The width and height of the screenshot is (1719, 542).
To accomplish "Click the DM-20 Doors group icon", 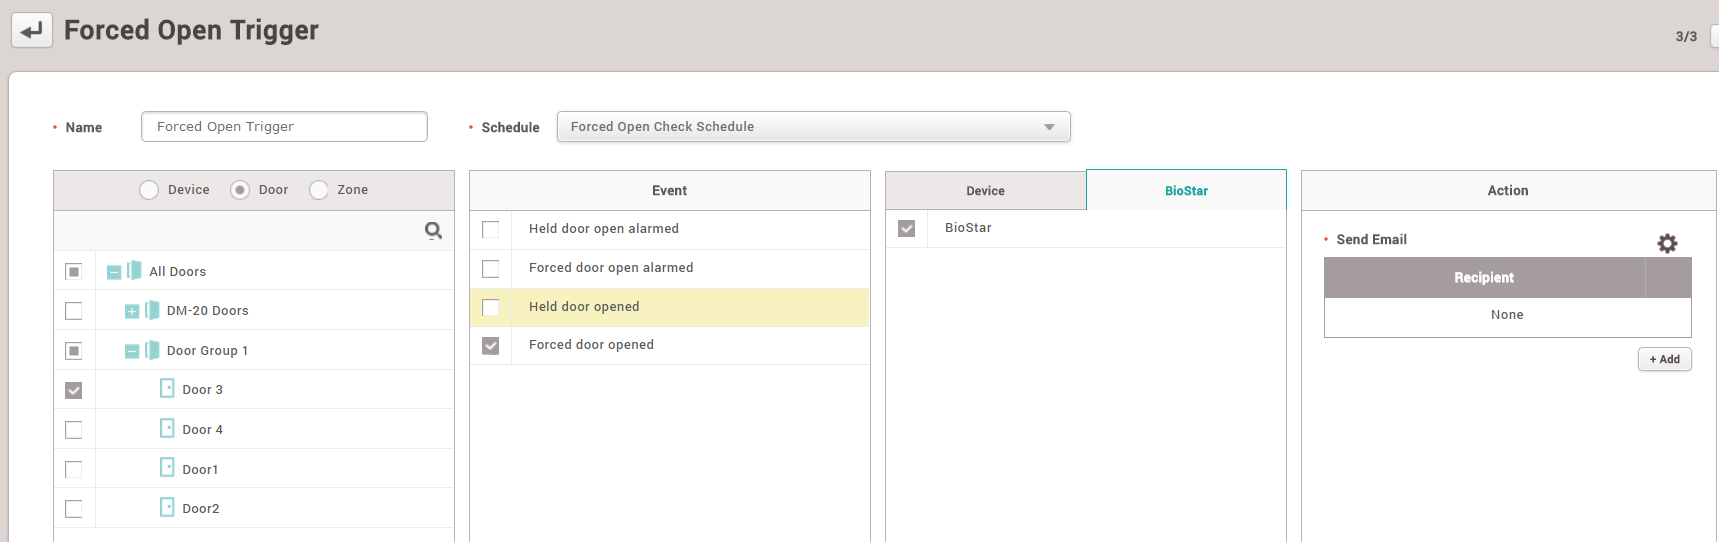I will (152, 311).
